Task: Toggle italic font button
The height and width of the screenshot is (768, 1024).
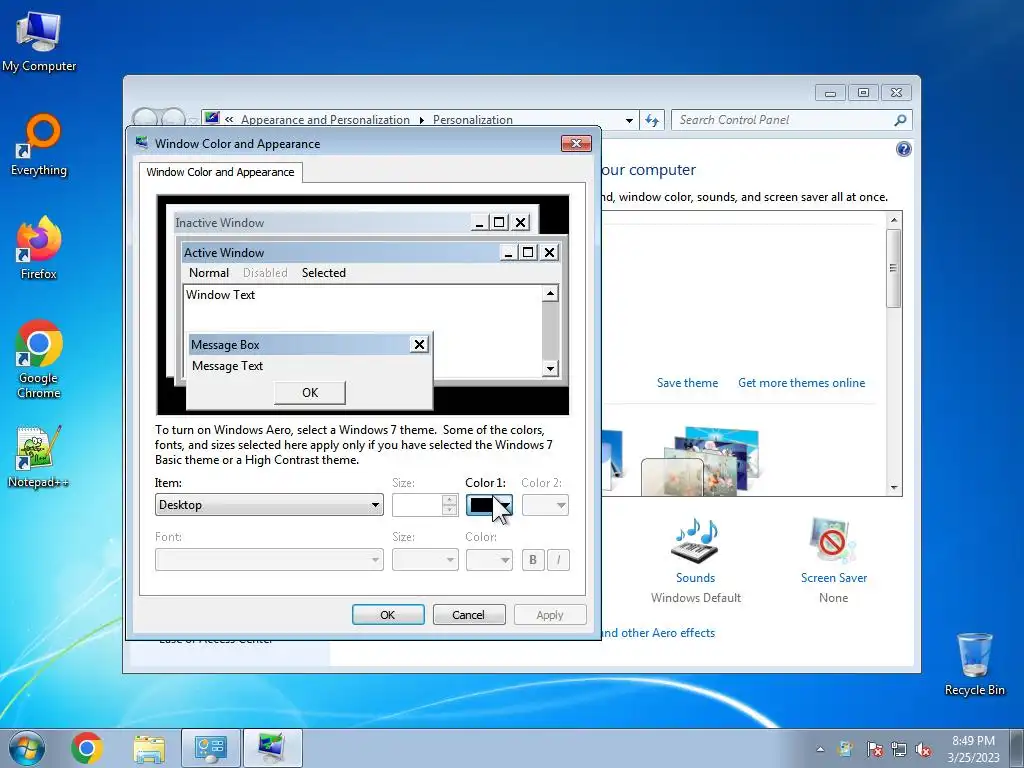Action: tap(558, 560)
